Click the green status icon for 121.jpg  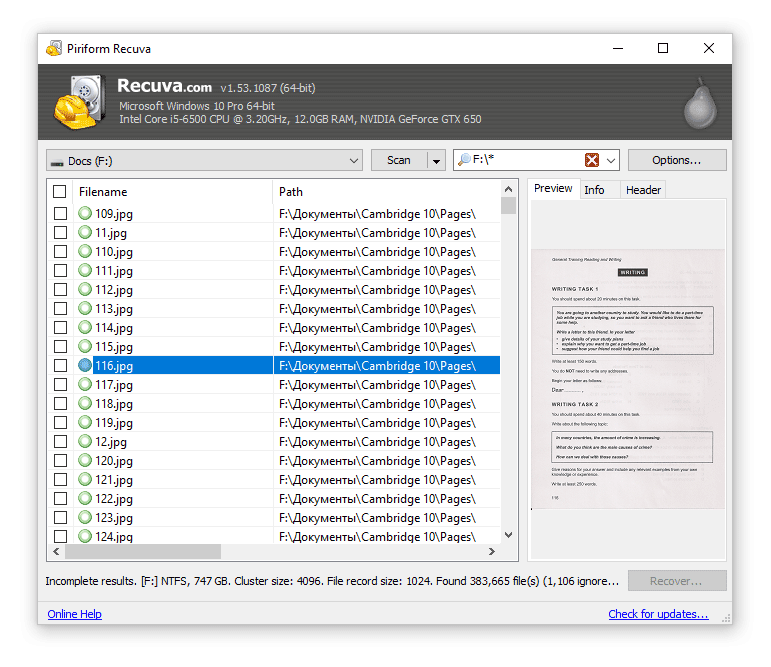[85, 479]
